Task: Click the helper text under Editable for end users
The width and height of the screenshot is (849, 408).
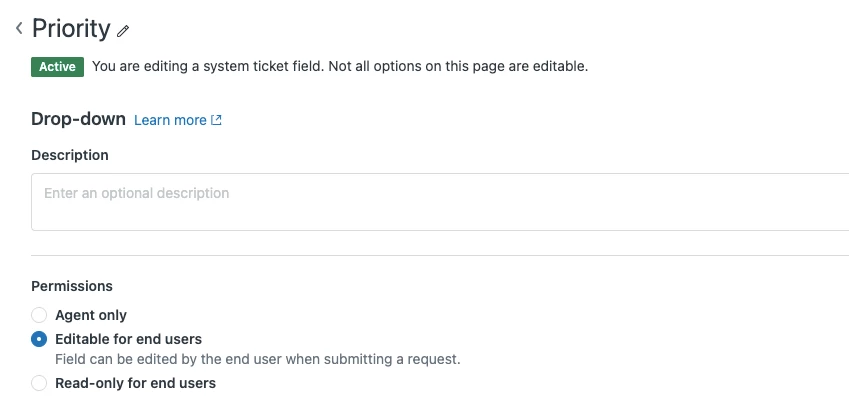Action: (258, 359)
